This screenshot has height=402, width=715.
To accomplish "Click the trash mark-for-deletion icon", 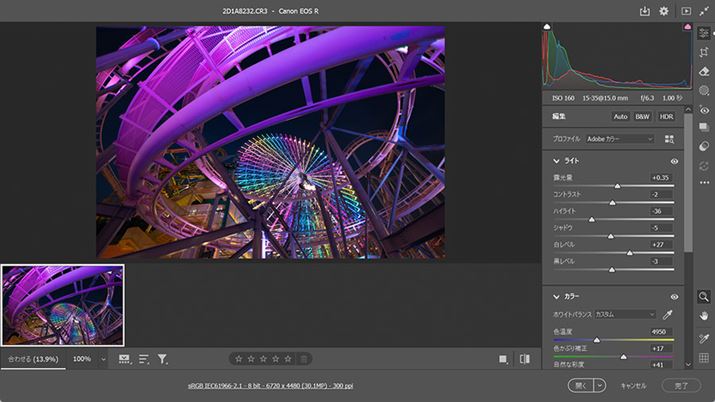I will tap(303, 359).
